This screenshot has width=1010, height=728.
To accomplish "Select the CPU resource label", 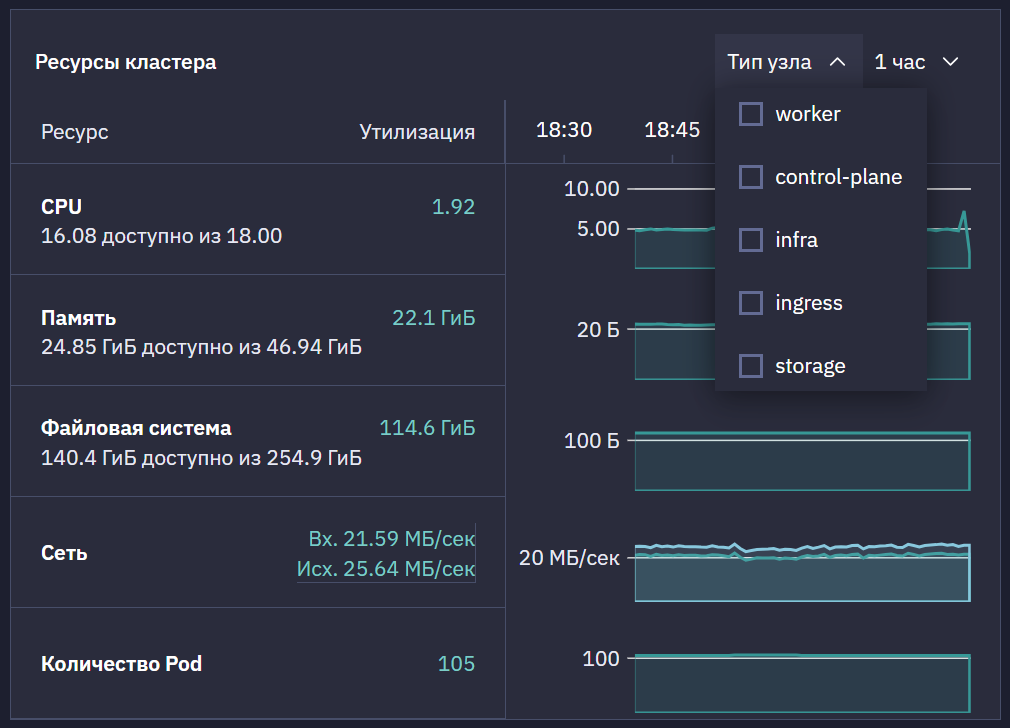I will pos(61,207).
